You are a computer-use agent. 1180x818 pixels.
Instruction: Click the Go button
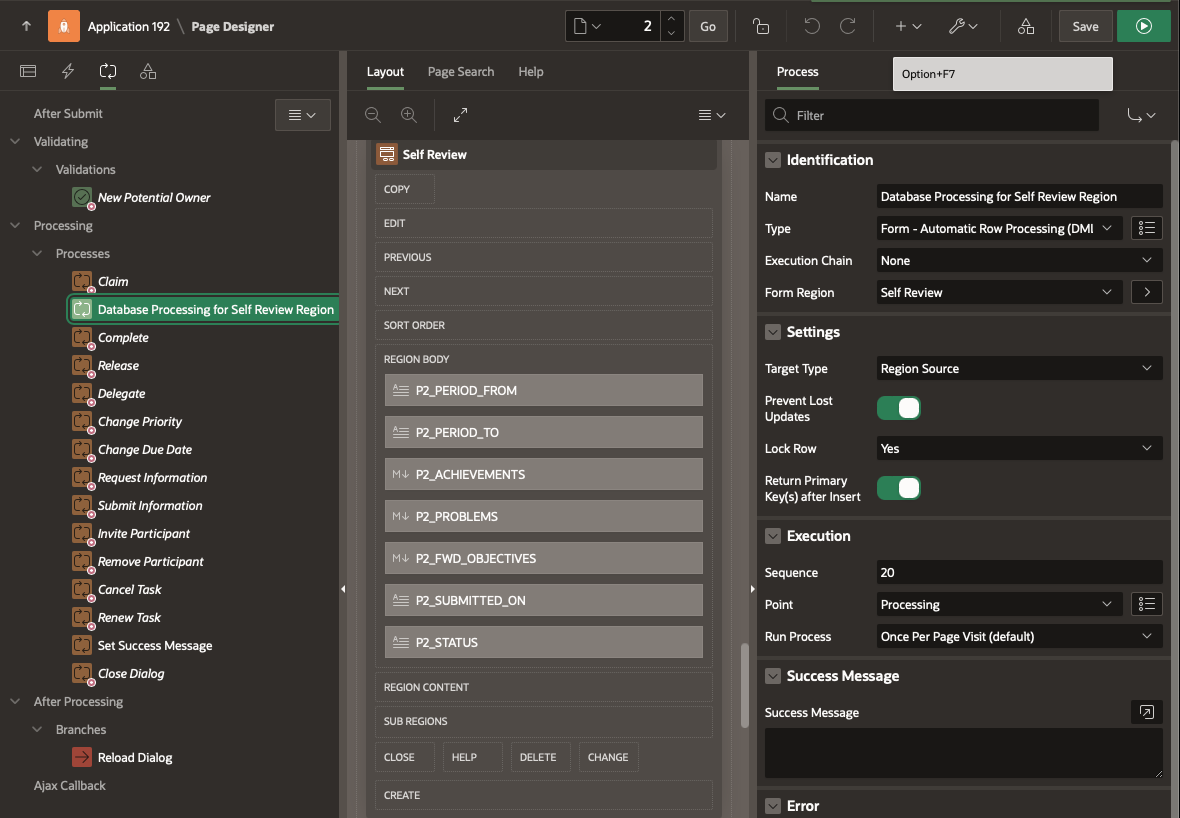click(707, 27)
